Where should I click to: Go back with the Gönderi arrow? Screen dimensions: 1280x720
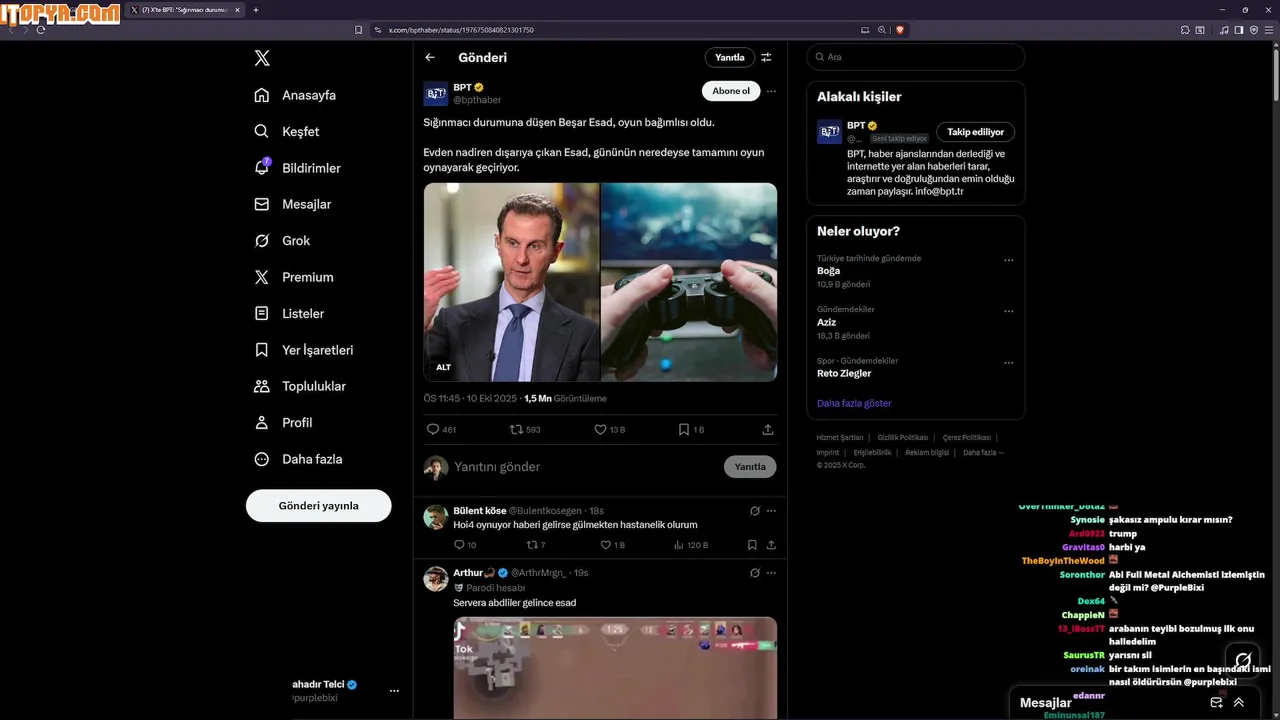430,58
